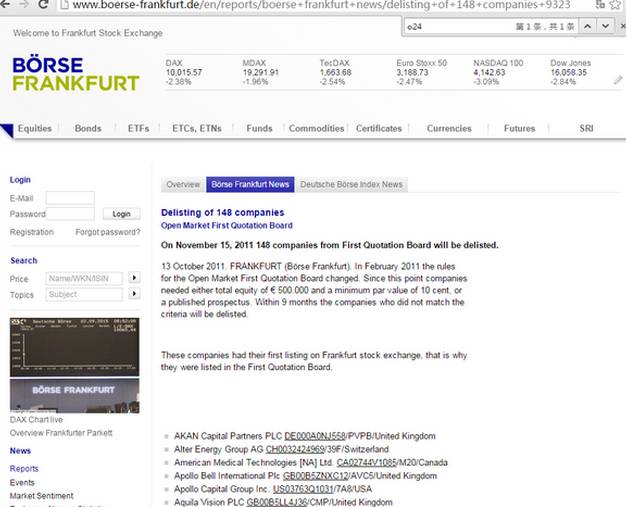The image size is (626, 507).
Task: Submit topics search with arrow button
Action: pyautogui.click(x=134, y=294)
